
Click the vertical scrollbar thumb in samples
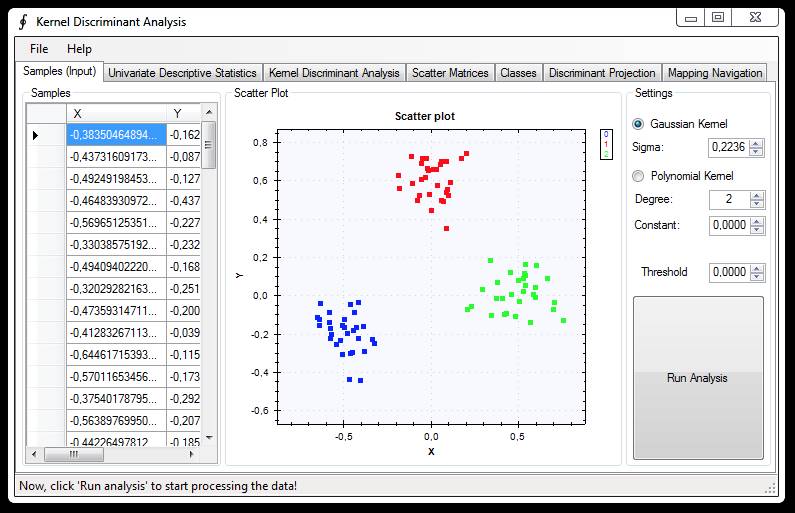point(209,145)
